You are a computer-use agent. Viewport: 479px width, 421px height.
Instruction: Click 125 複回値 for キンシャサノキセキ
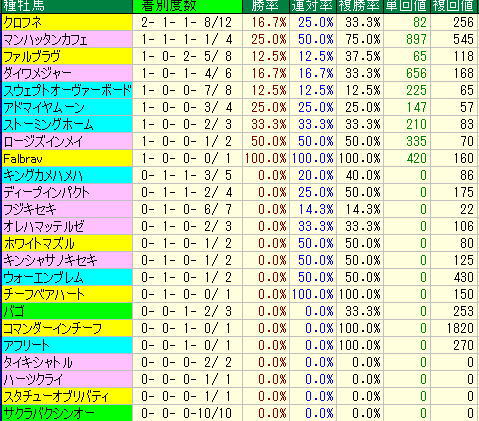pyautogui.click(x=463, y=260)
